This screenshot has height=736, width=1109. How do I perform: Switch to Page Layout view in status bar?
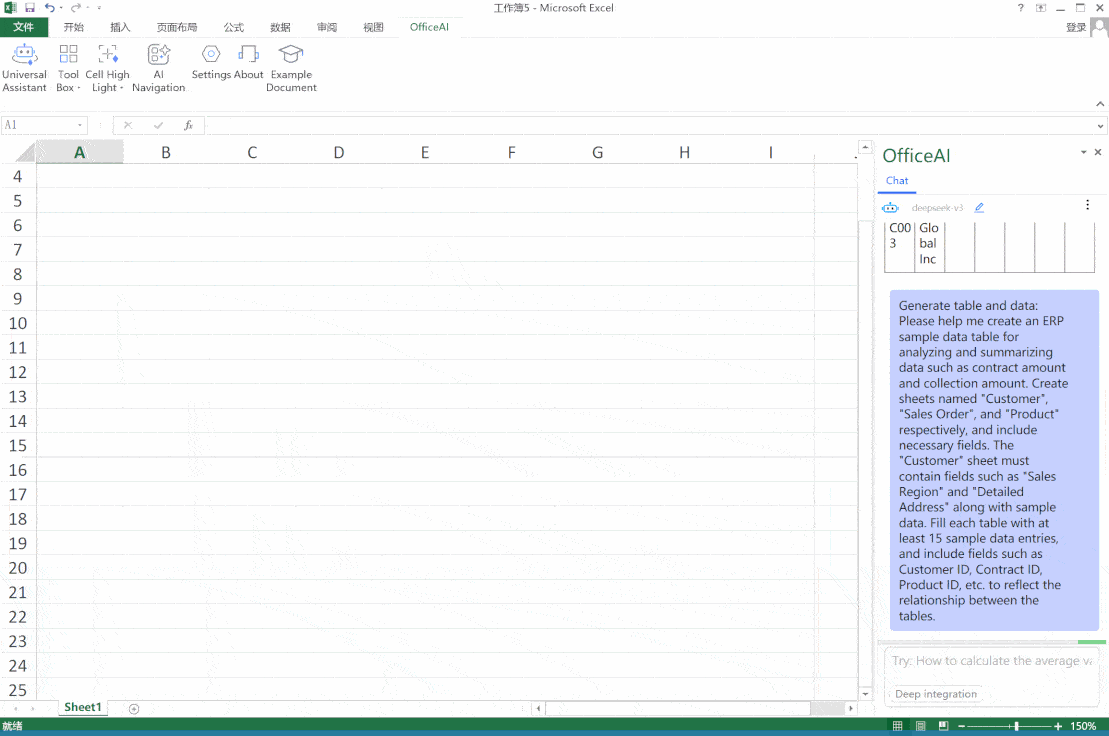point(920,726)
